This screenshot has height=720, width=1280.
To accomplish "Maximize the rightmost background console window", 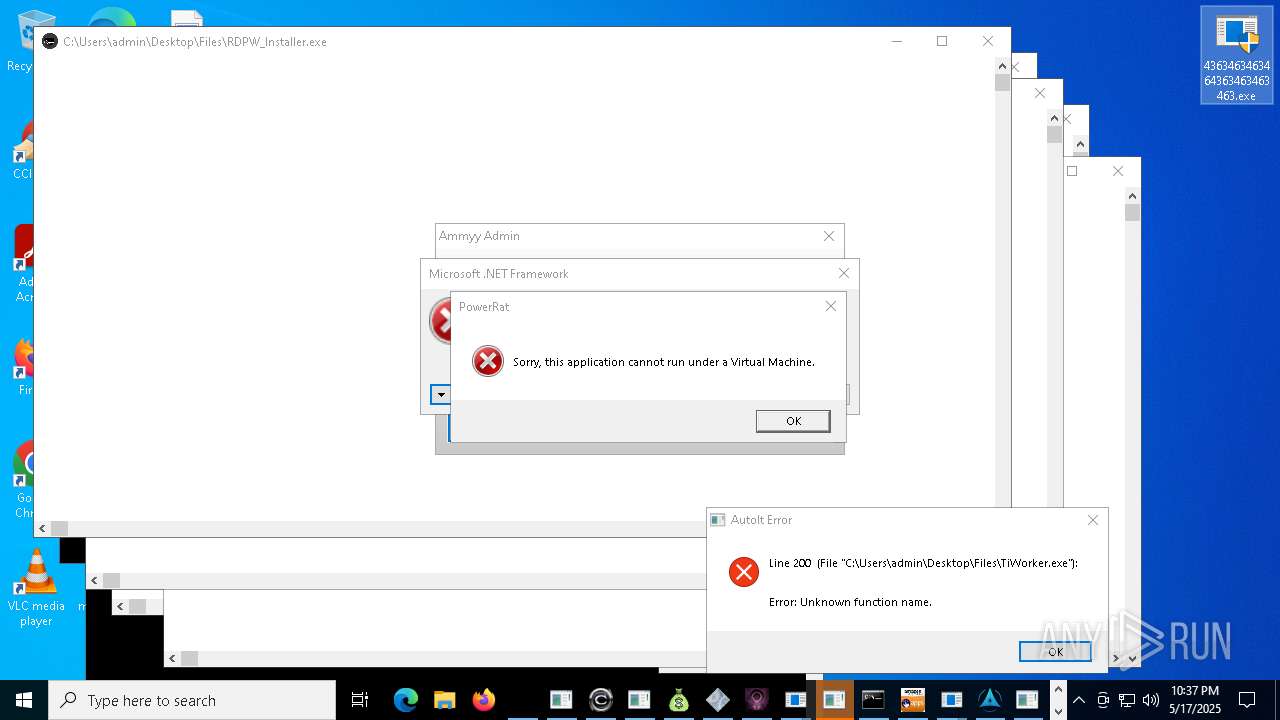I will [x=1072, y=171].
